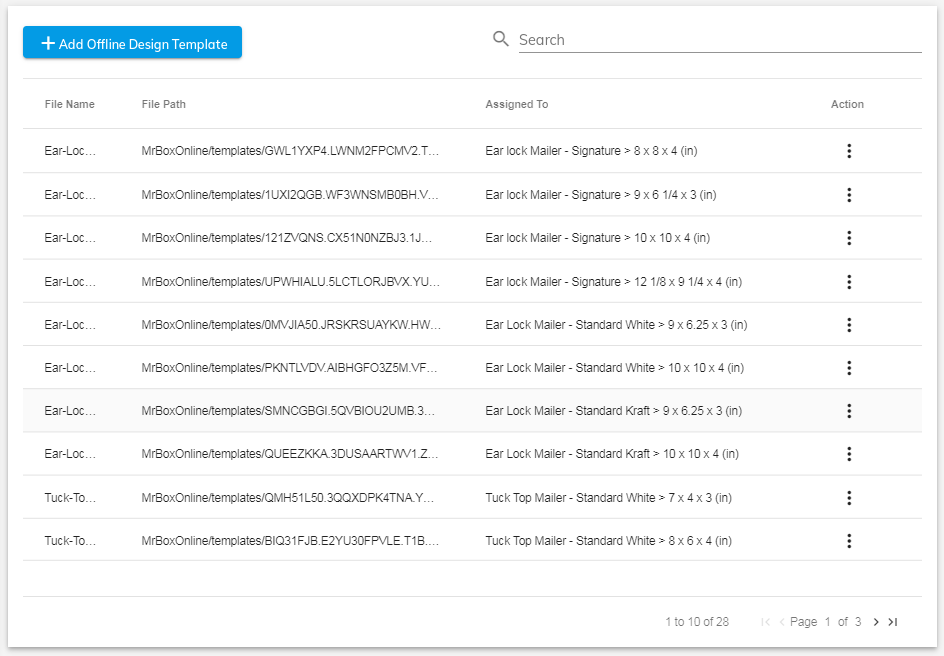Click the File Name column header

click(69, 104)
